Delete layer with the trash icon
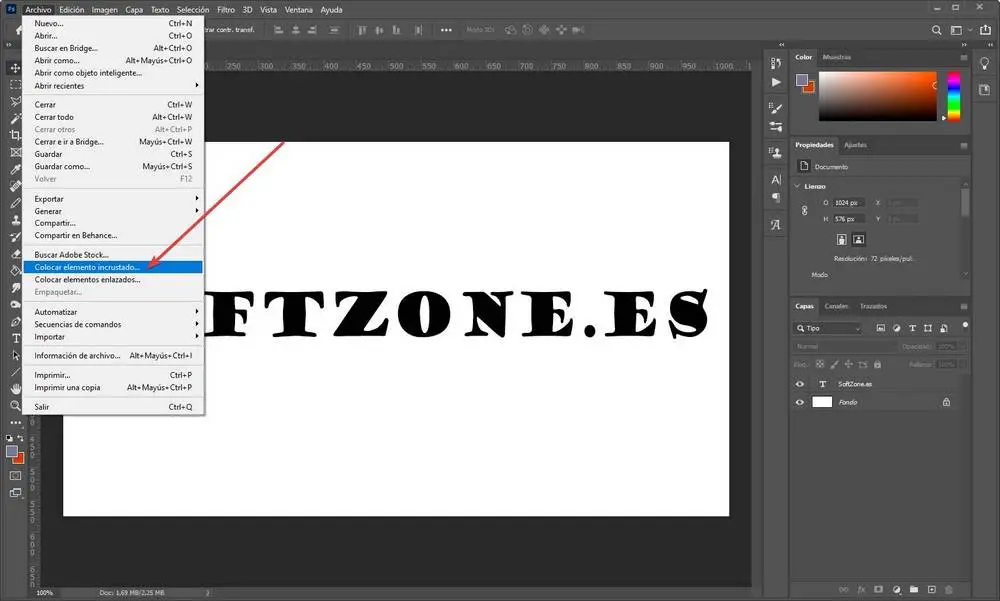Screen dimensions: 1000x601 948,590
